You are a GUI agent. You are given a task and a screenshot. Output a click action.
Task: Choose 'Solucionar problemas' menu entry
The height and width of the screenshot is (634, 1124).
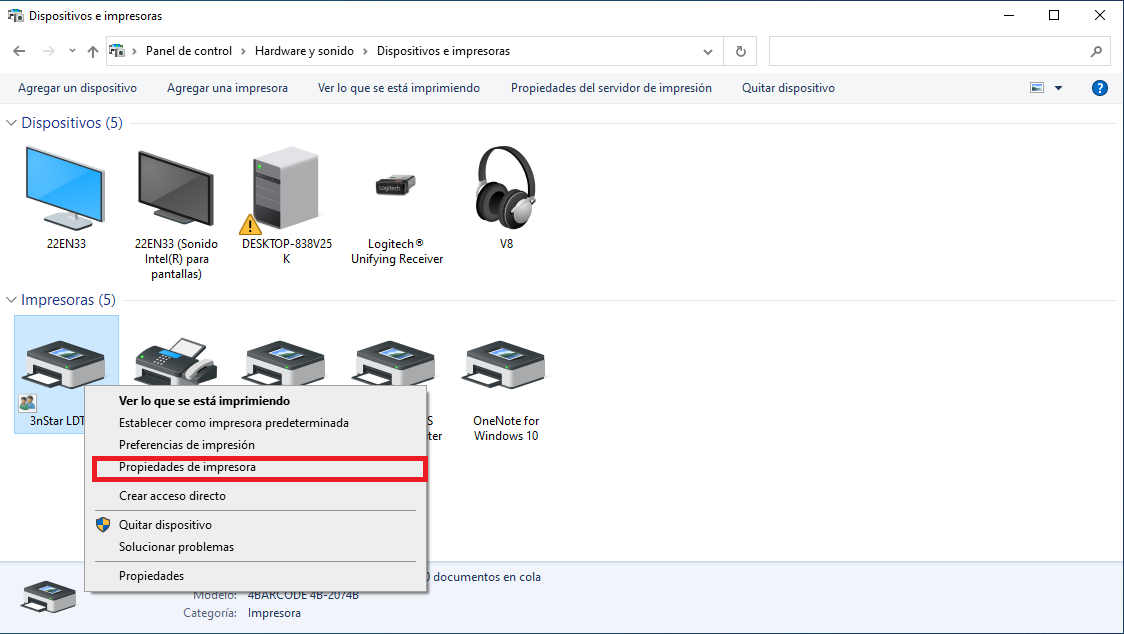[256, 547]
